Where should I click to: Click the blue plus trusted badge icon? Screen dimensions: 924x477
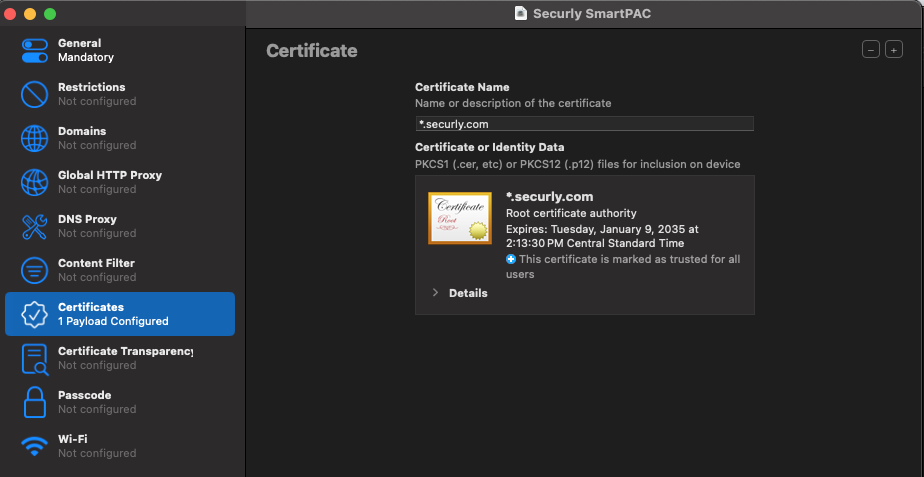(x=511, y=259)
